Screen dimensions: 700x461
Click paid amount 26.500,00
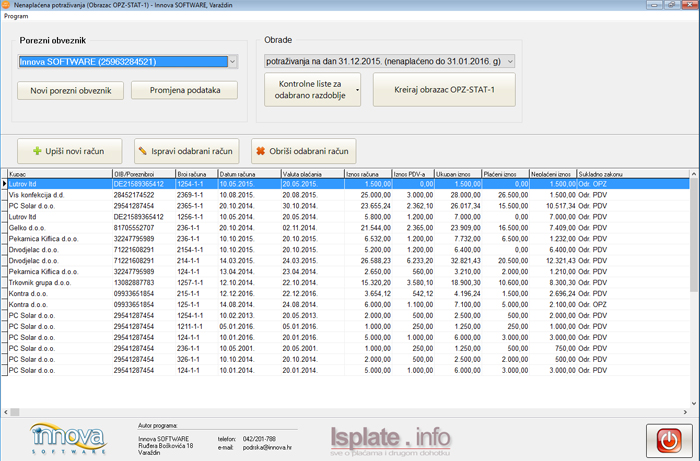point(513,195)
